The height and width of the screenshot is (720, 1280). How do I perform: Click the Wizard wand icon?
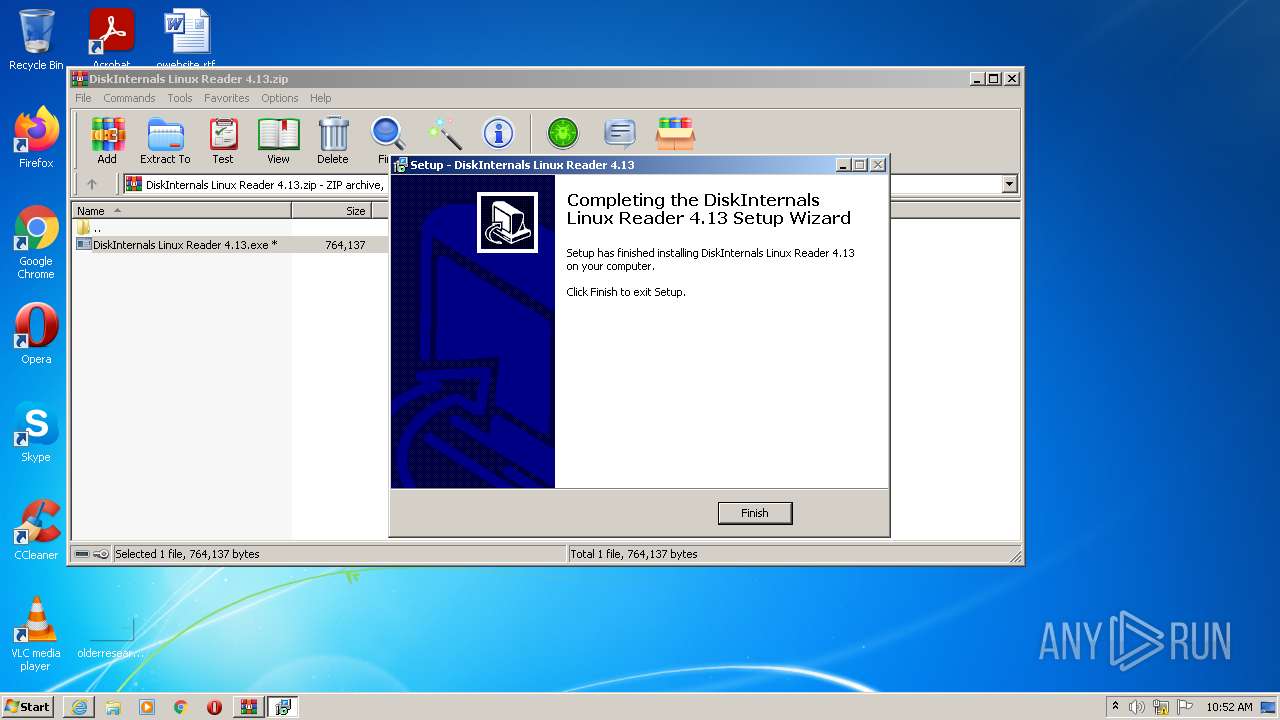click(444, 133)
